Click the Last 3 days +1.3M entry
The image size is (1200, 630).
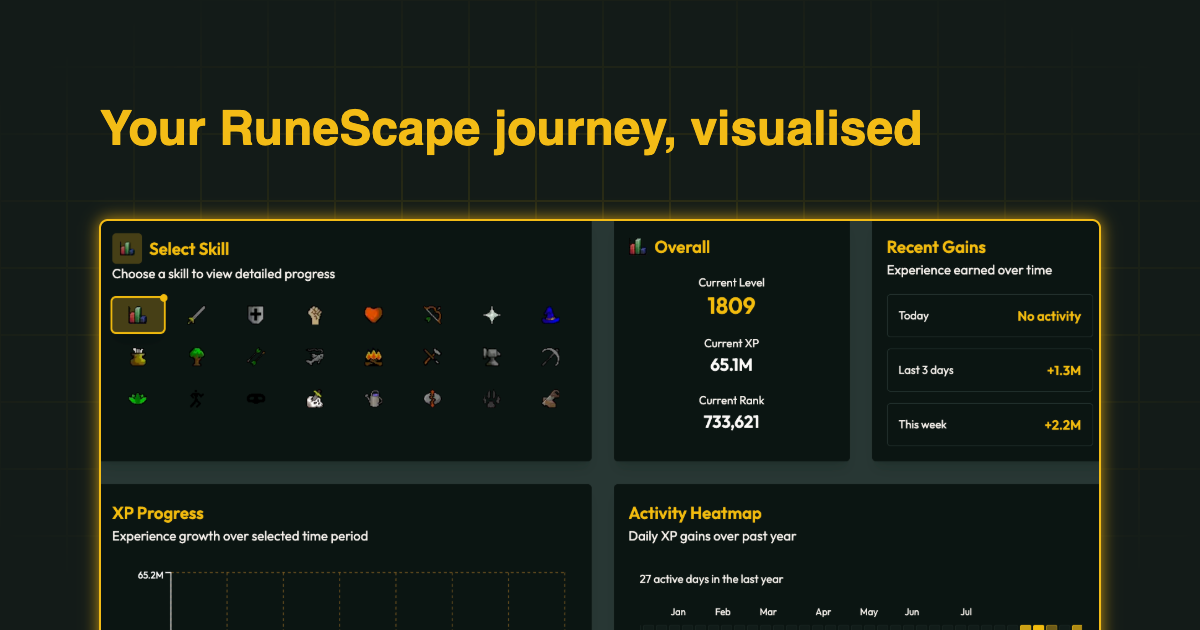(989, 370)
